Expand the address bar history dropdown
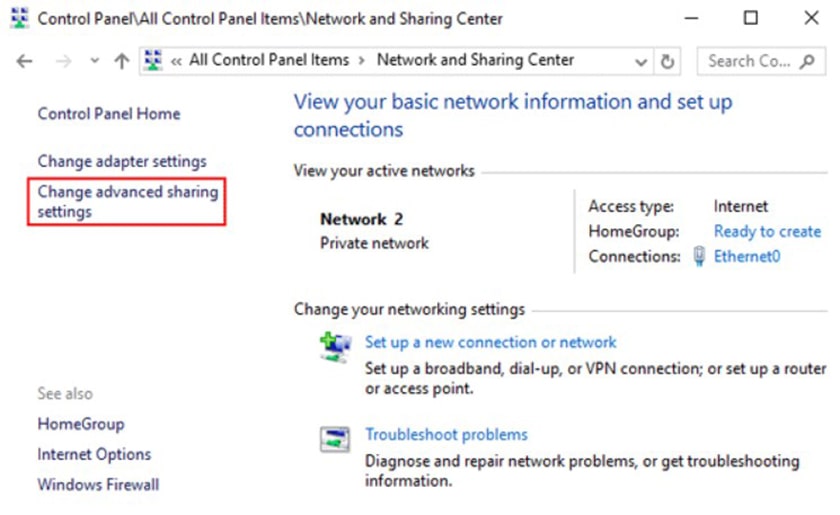The height and width of the screenshot is (515, 840). click(641, 61)
